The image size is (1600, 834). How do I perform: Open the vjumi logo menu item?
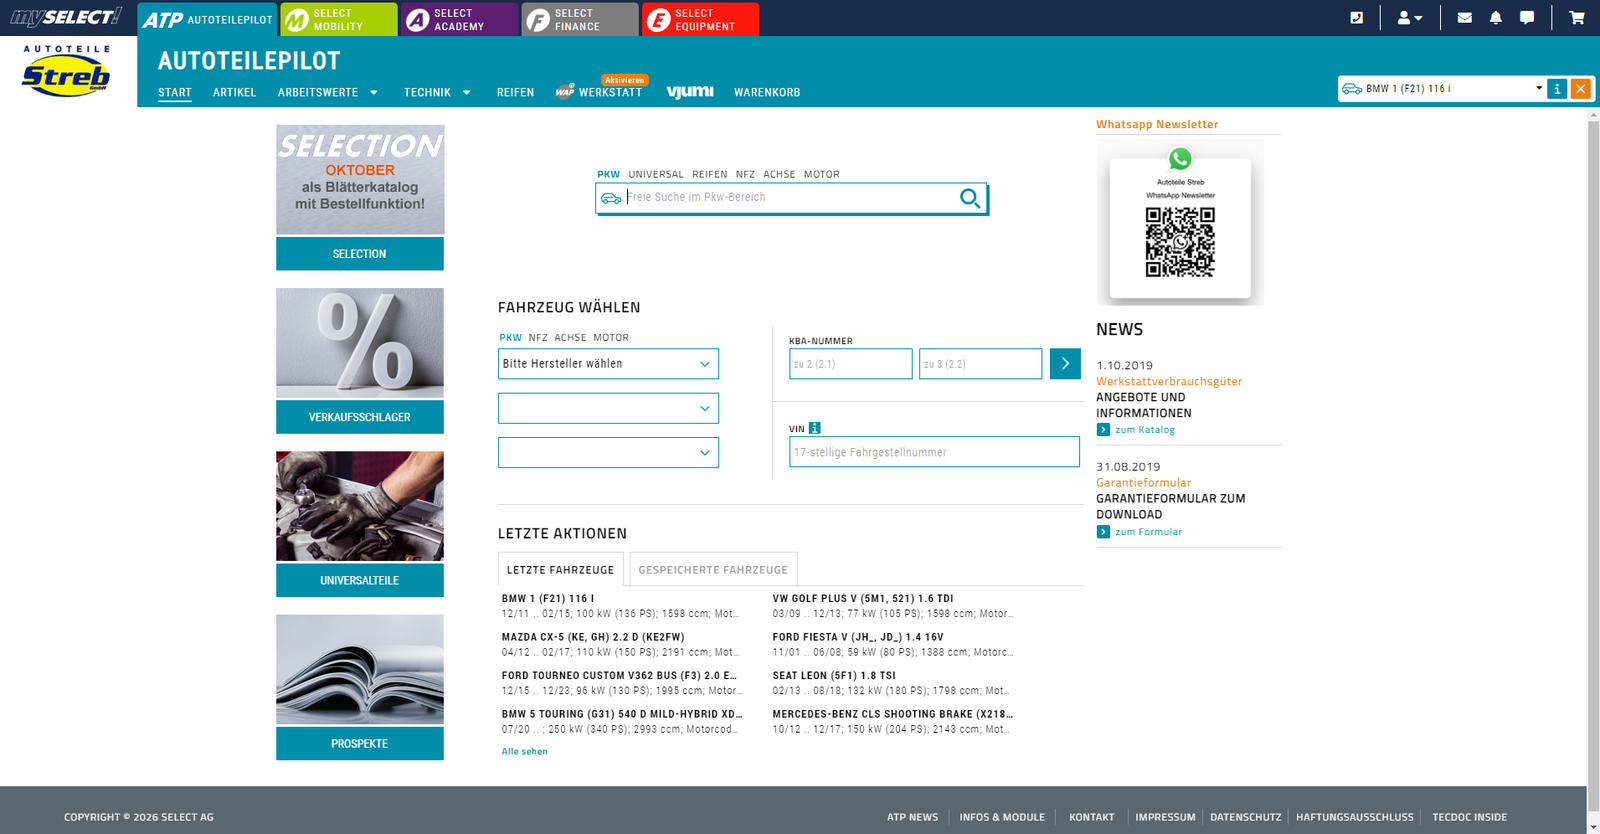click(690, 92)
